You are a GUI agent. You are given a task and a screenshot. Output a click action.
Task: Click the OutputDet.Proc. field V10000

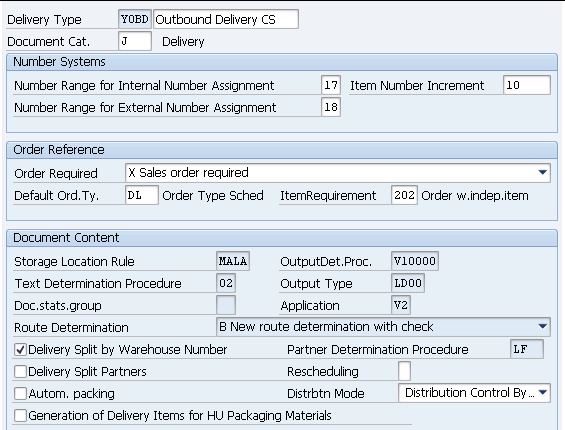[415, 261]
